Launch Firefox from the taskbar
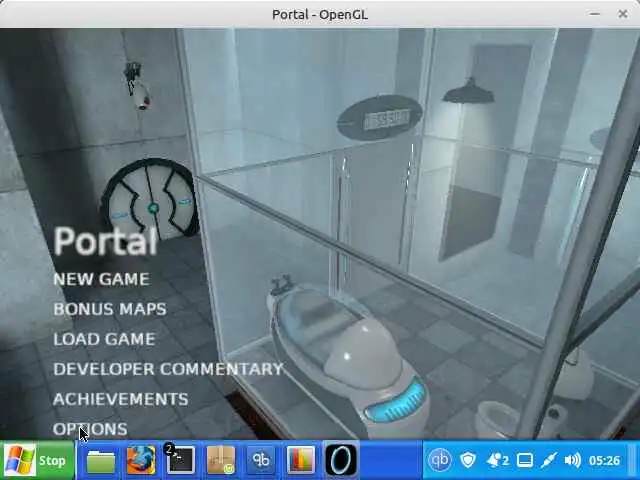The image size is (640, 480). coord(141,460)
